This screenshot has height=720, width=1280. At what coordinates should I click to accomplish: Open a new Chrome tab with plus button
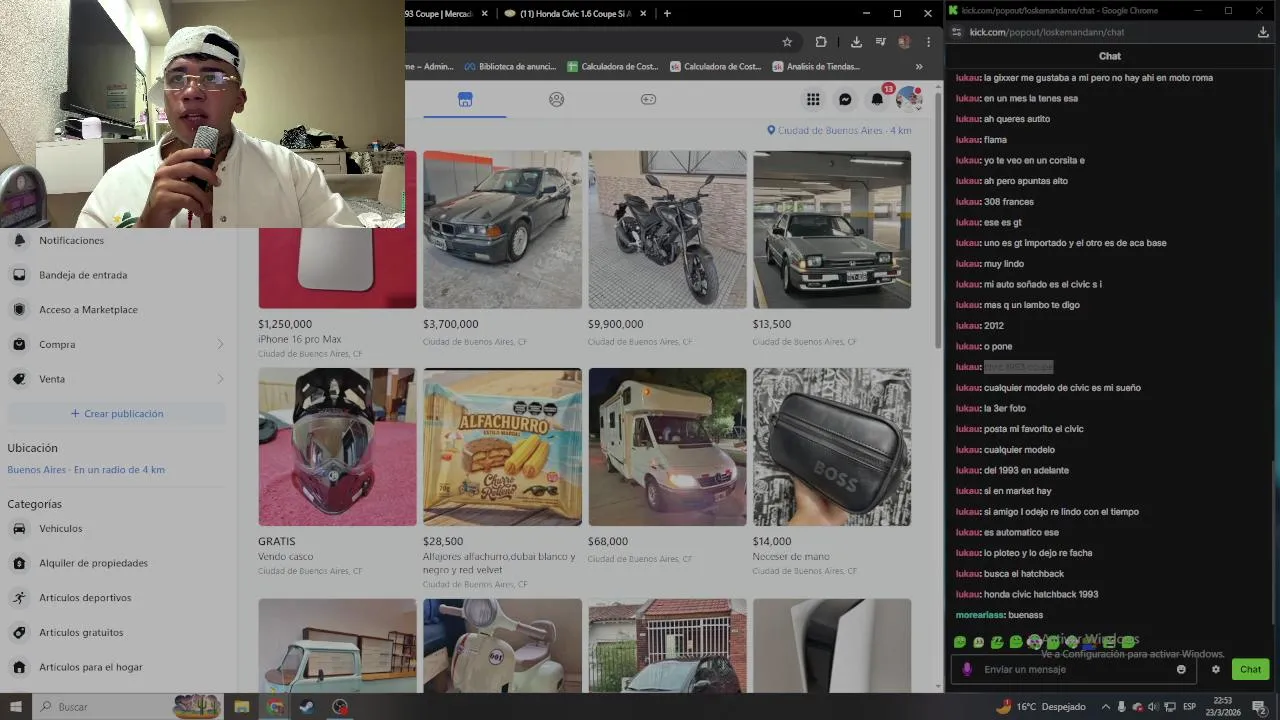point(667,13)
